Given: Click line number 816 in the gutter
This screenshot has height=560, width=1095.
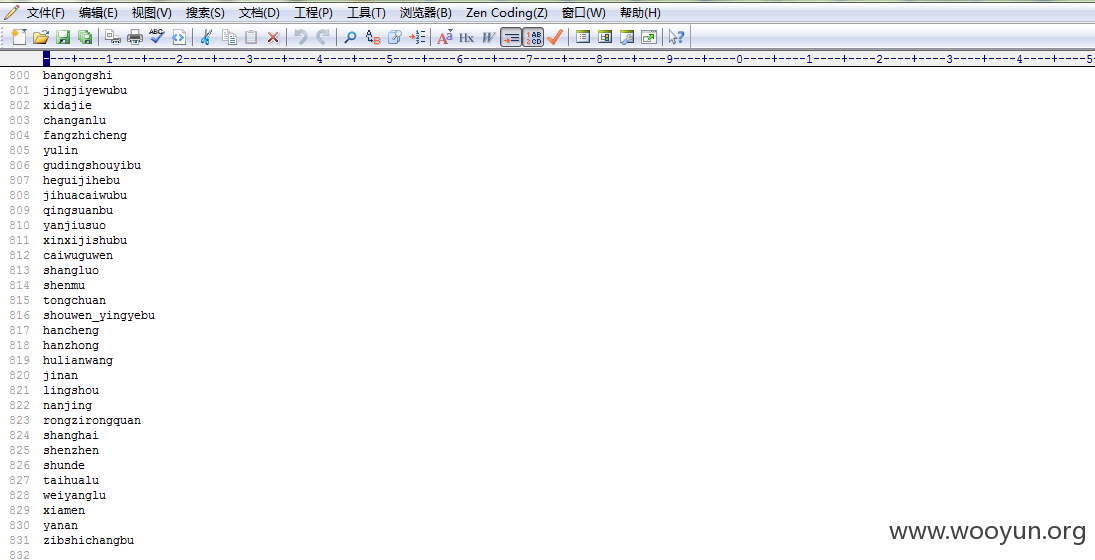Looking at the screenshot, I should point(20,316).
